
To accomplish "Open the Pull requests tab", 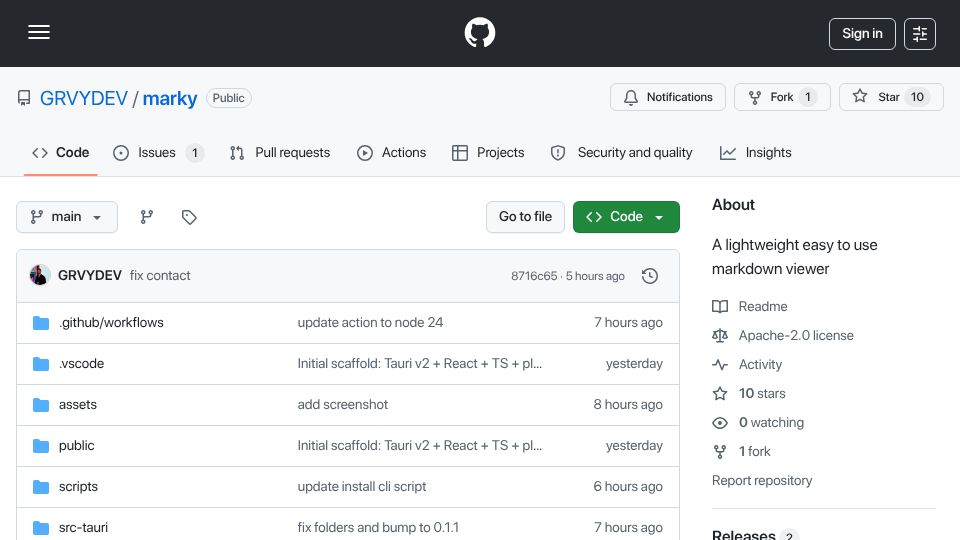I will 280,152.
